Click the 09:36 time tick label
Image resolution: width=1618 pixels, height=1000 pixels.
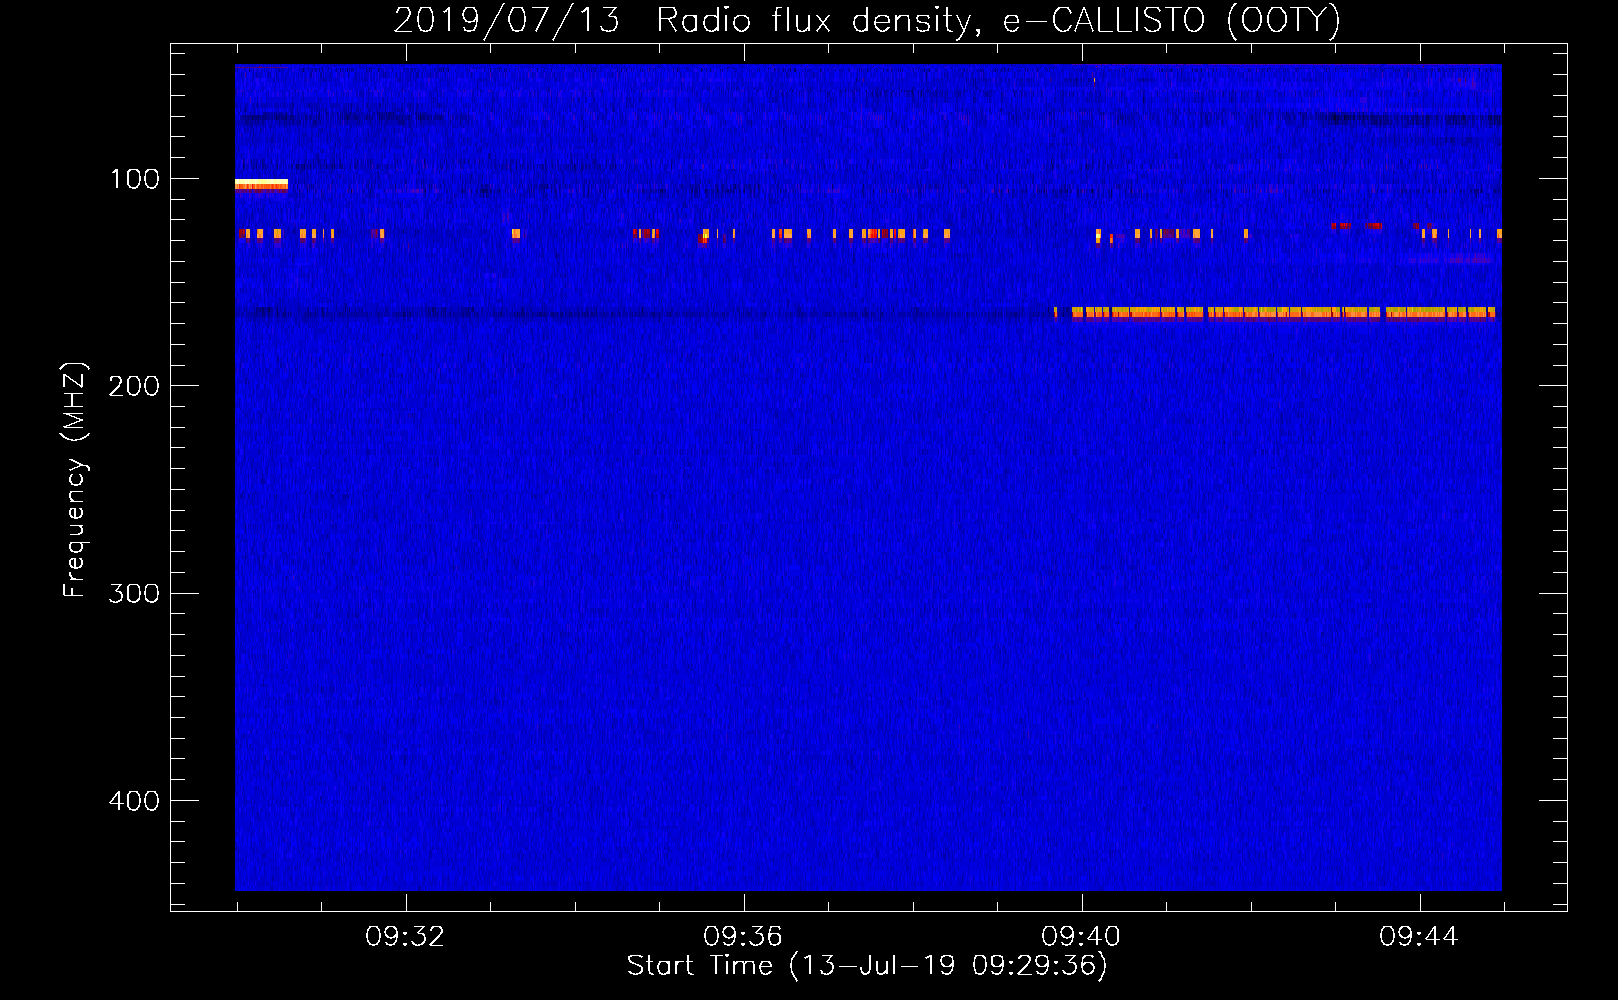click(x=743, y=937)
